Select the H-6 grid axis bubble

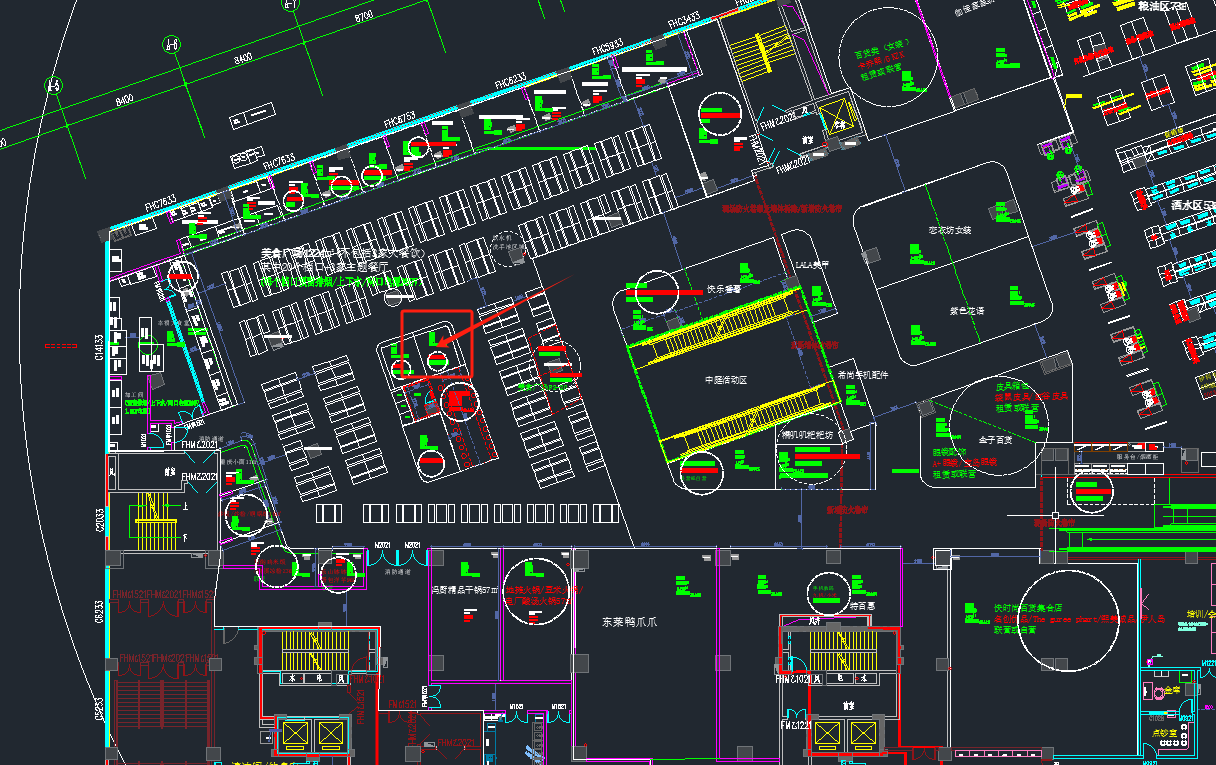pyautogui.click(x=172, y=44)
